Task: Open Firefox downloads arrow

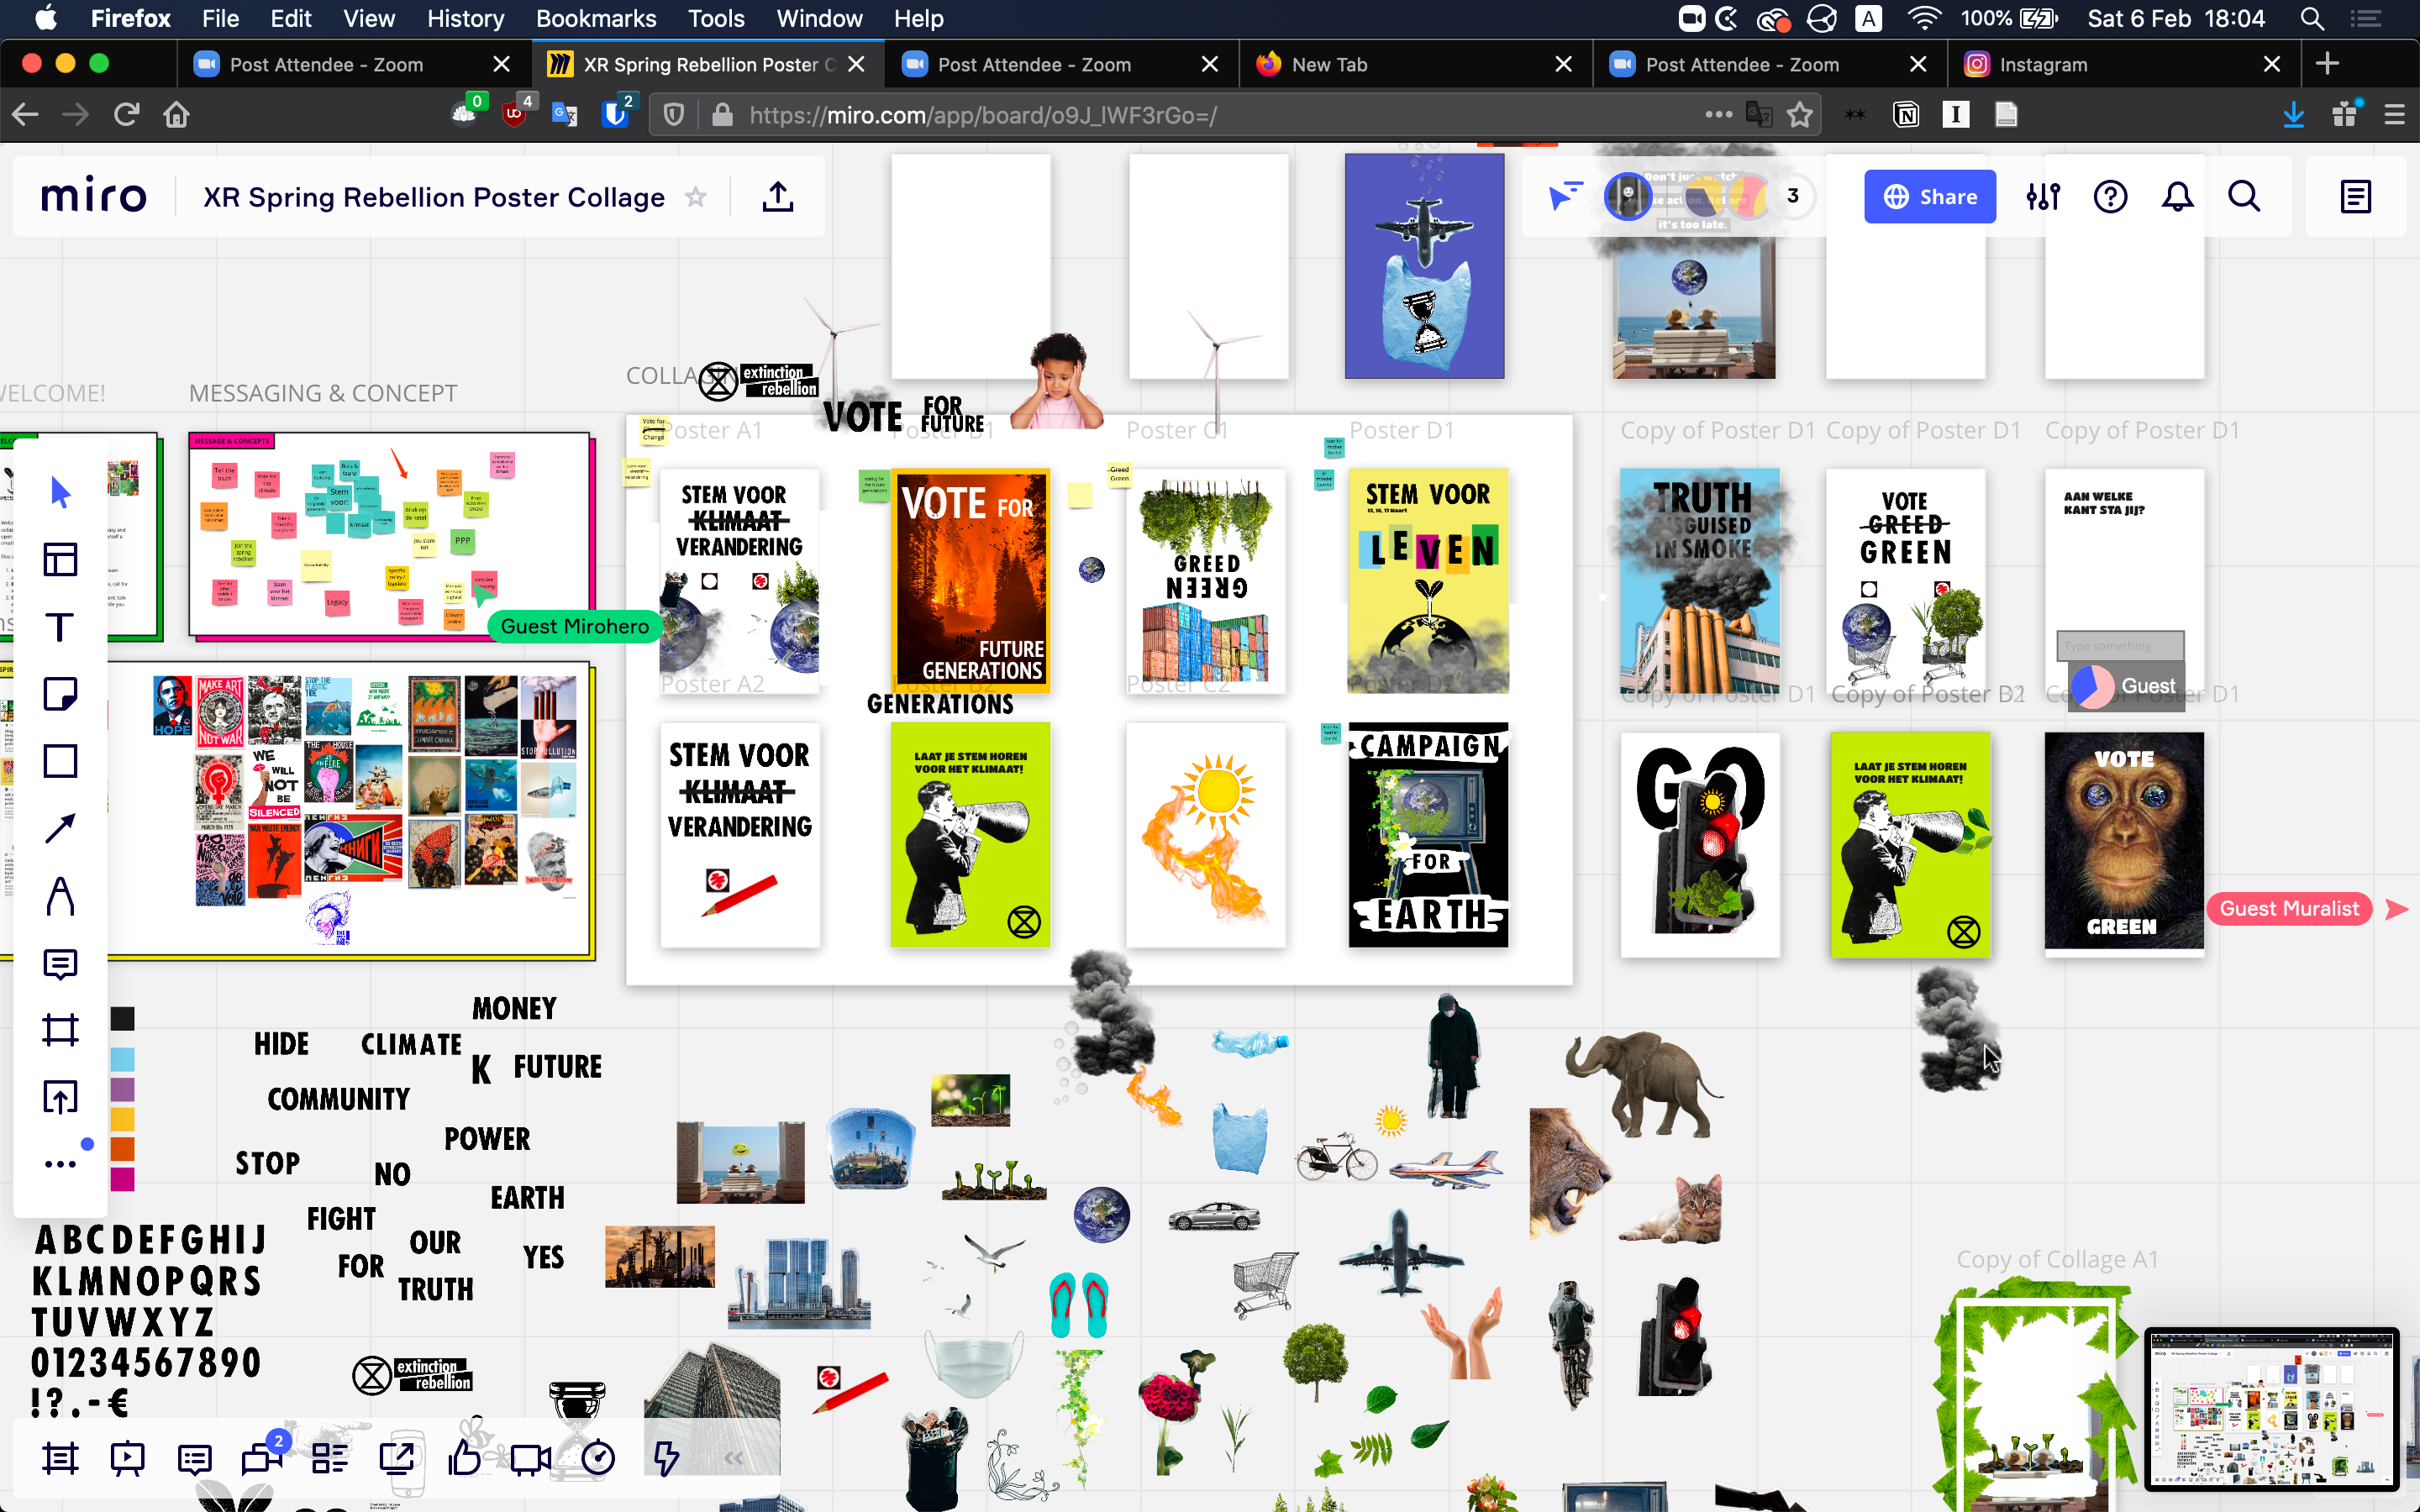Action: point(2294,115)
